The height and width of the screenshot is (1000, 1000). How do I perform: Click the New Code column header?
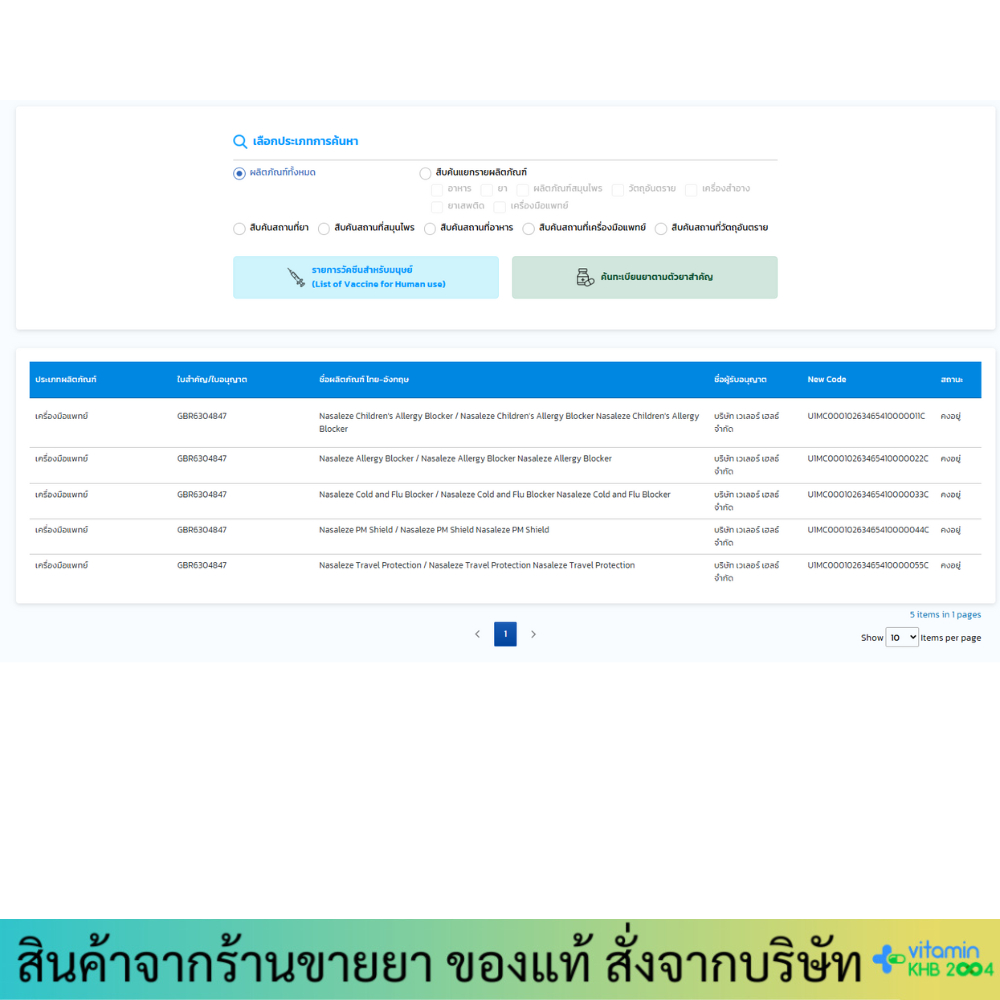tap(827, 380)
